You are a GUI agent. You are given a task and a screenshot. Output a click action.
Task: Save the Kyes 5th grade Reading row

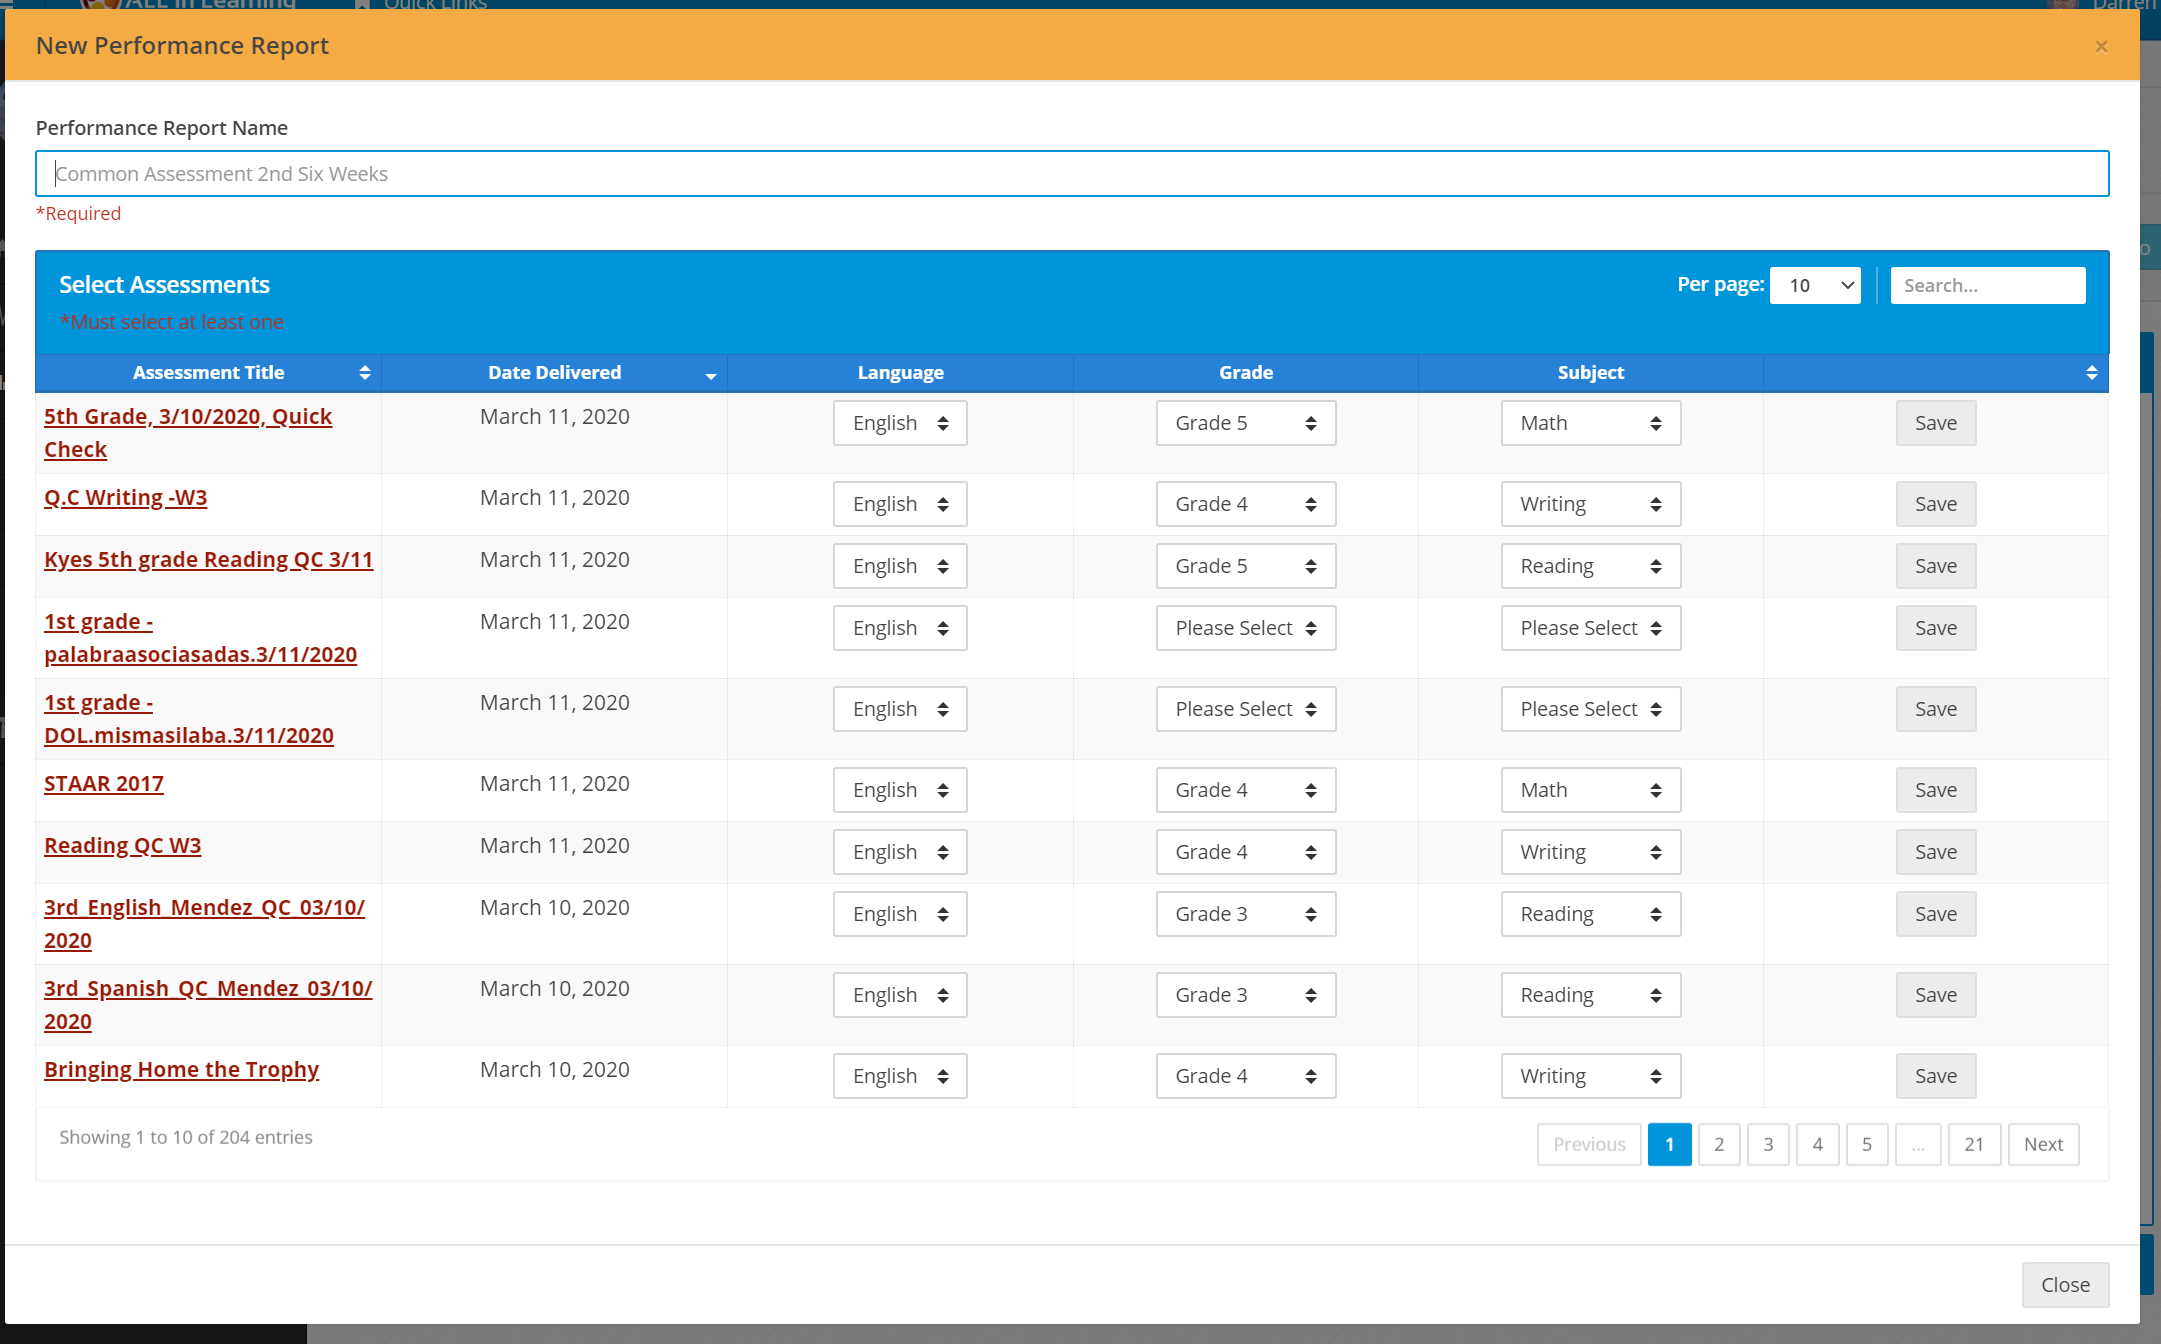pyautogui.click(x=1935, y=566)
